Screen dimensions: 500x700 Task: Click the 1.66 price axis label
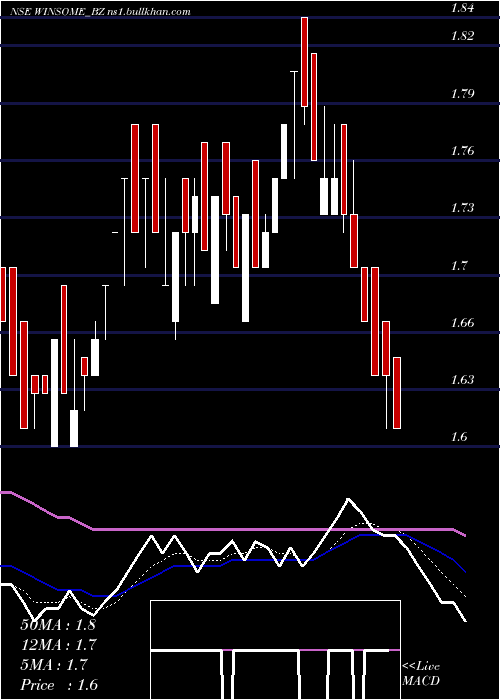(462, 323)
